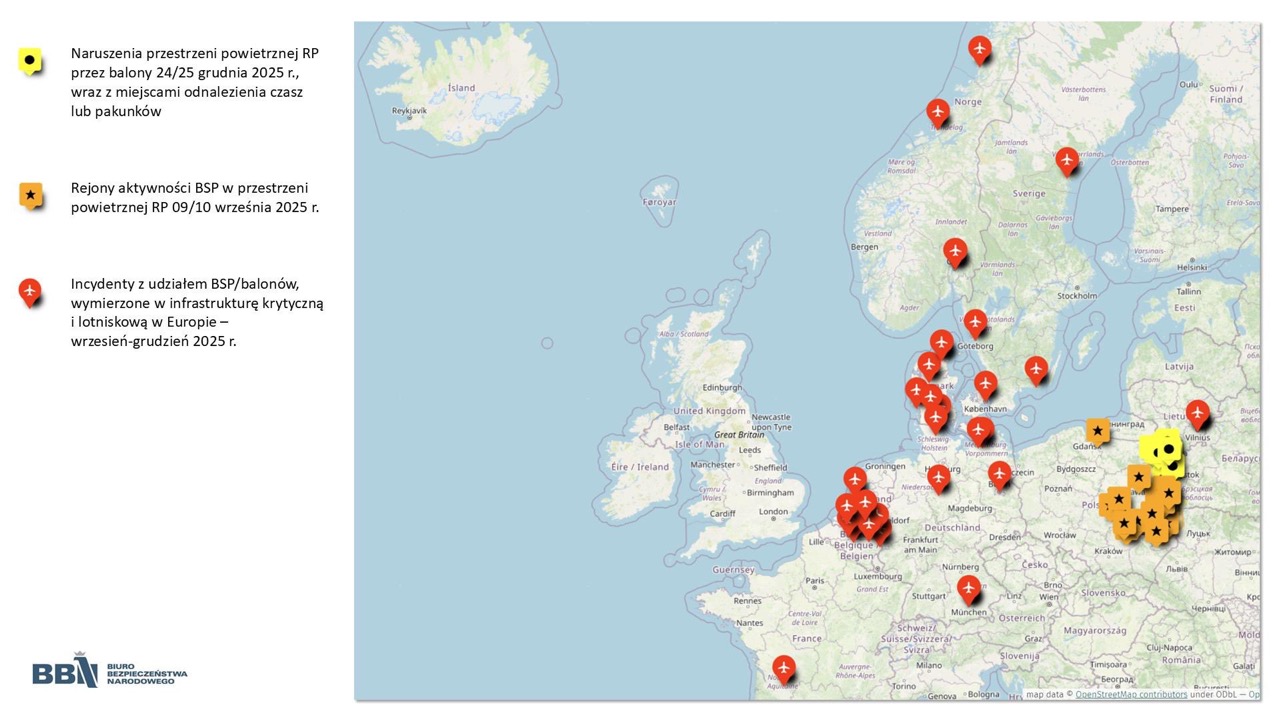Click the orange star legend icon
1280x720 pixels.
pyautogui.click(x=31, y=195)
